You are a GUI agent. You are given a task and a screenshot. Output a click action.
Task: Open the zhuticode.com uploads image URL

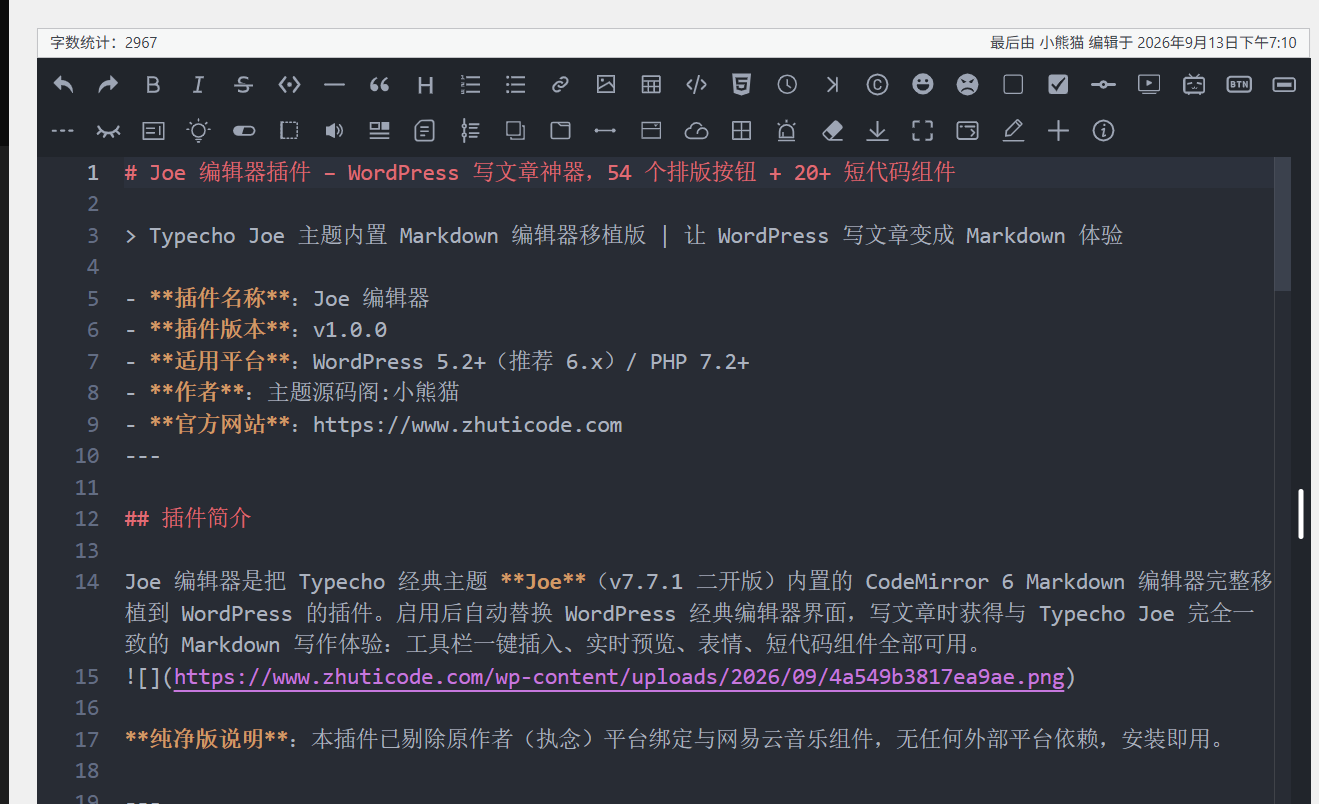point(619,677)
